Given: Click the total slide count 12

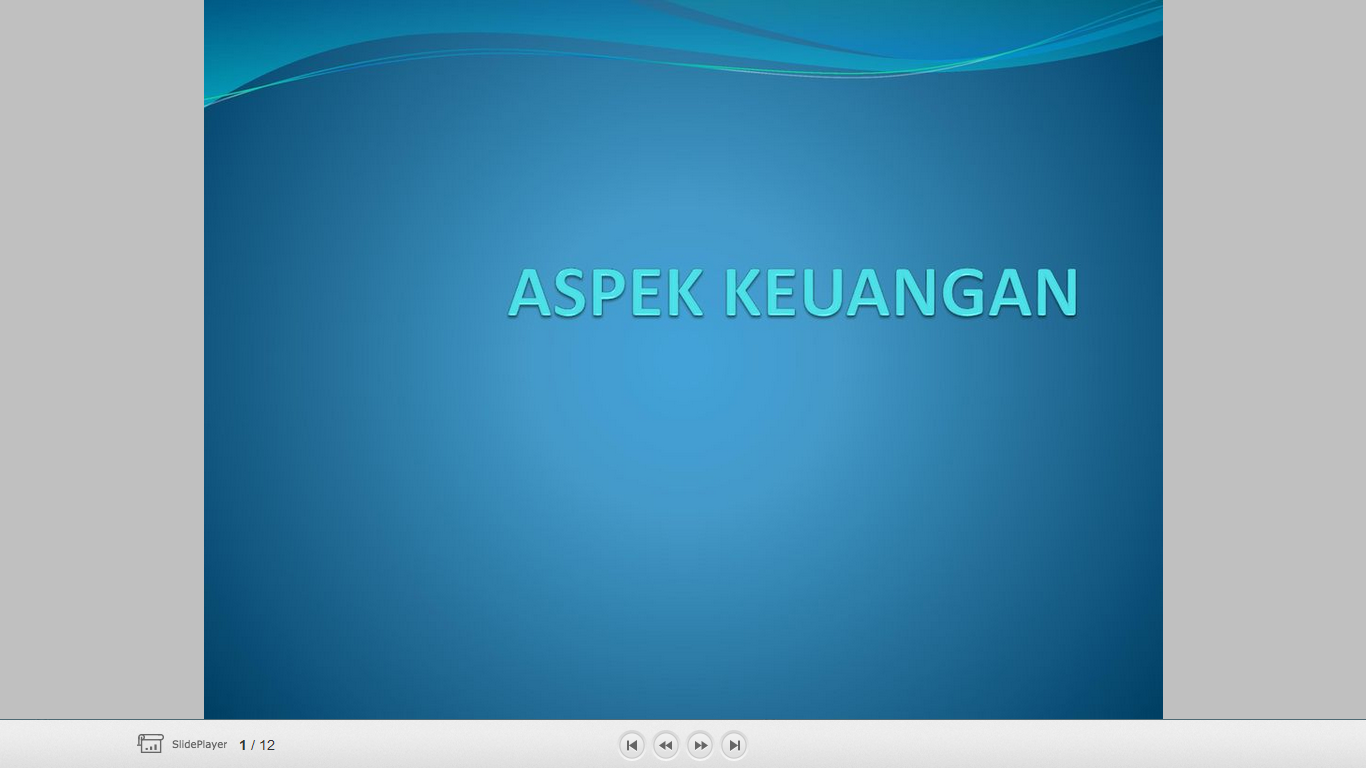Looking at the screenshot, I should tap(267, 745).
